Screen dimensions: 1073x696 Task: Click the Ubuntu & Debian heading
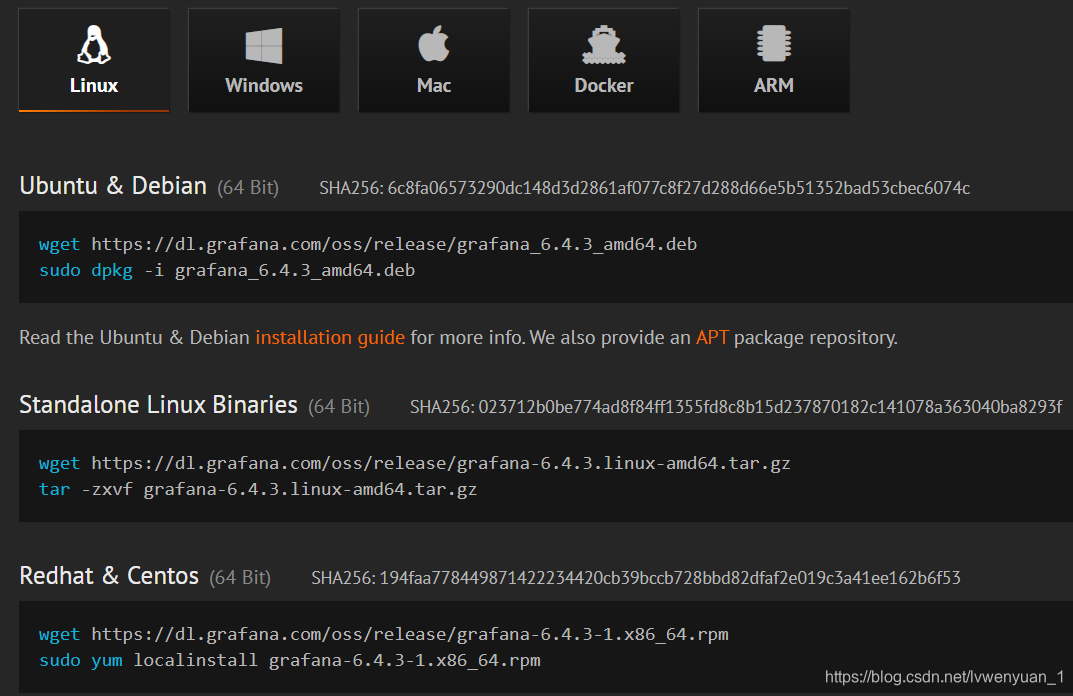113,185
